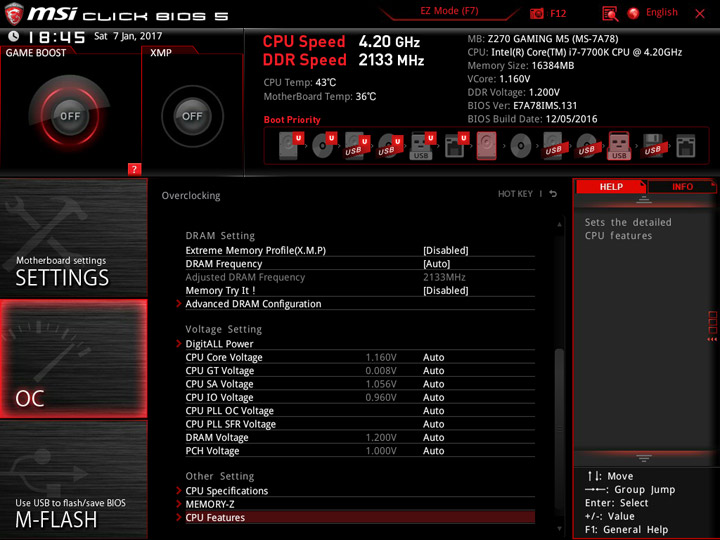Click the F12 label
The width and height of the screenshot is (720, 540).
pos(558,14)
